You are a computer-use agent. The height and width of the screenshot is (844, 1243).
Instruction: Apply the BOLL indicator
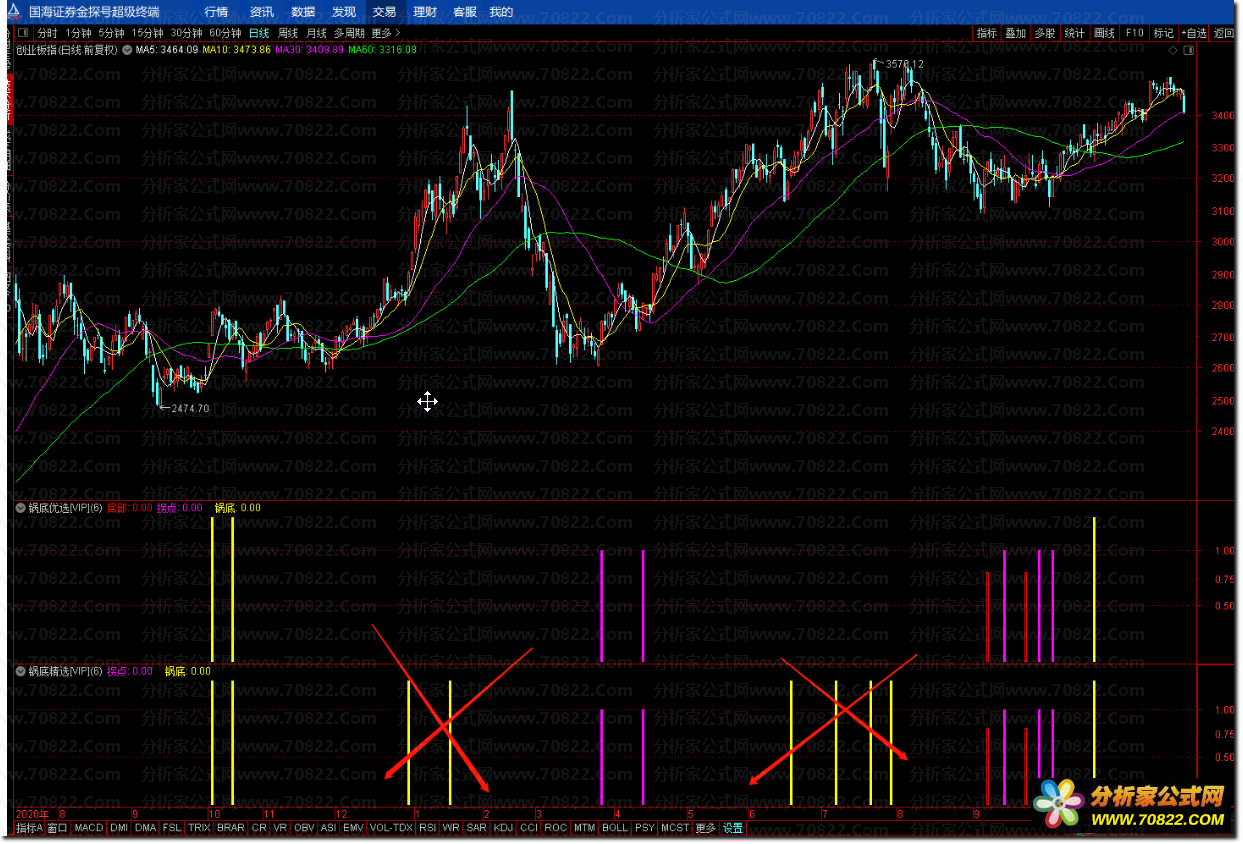(616, 828)
